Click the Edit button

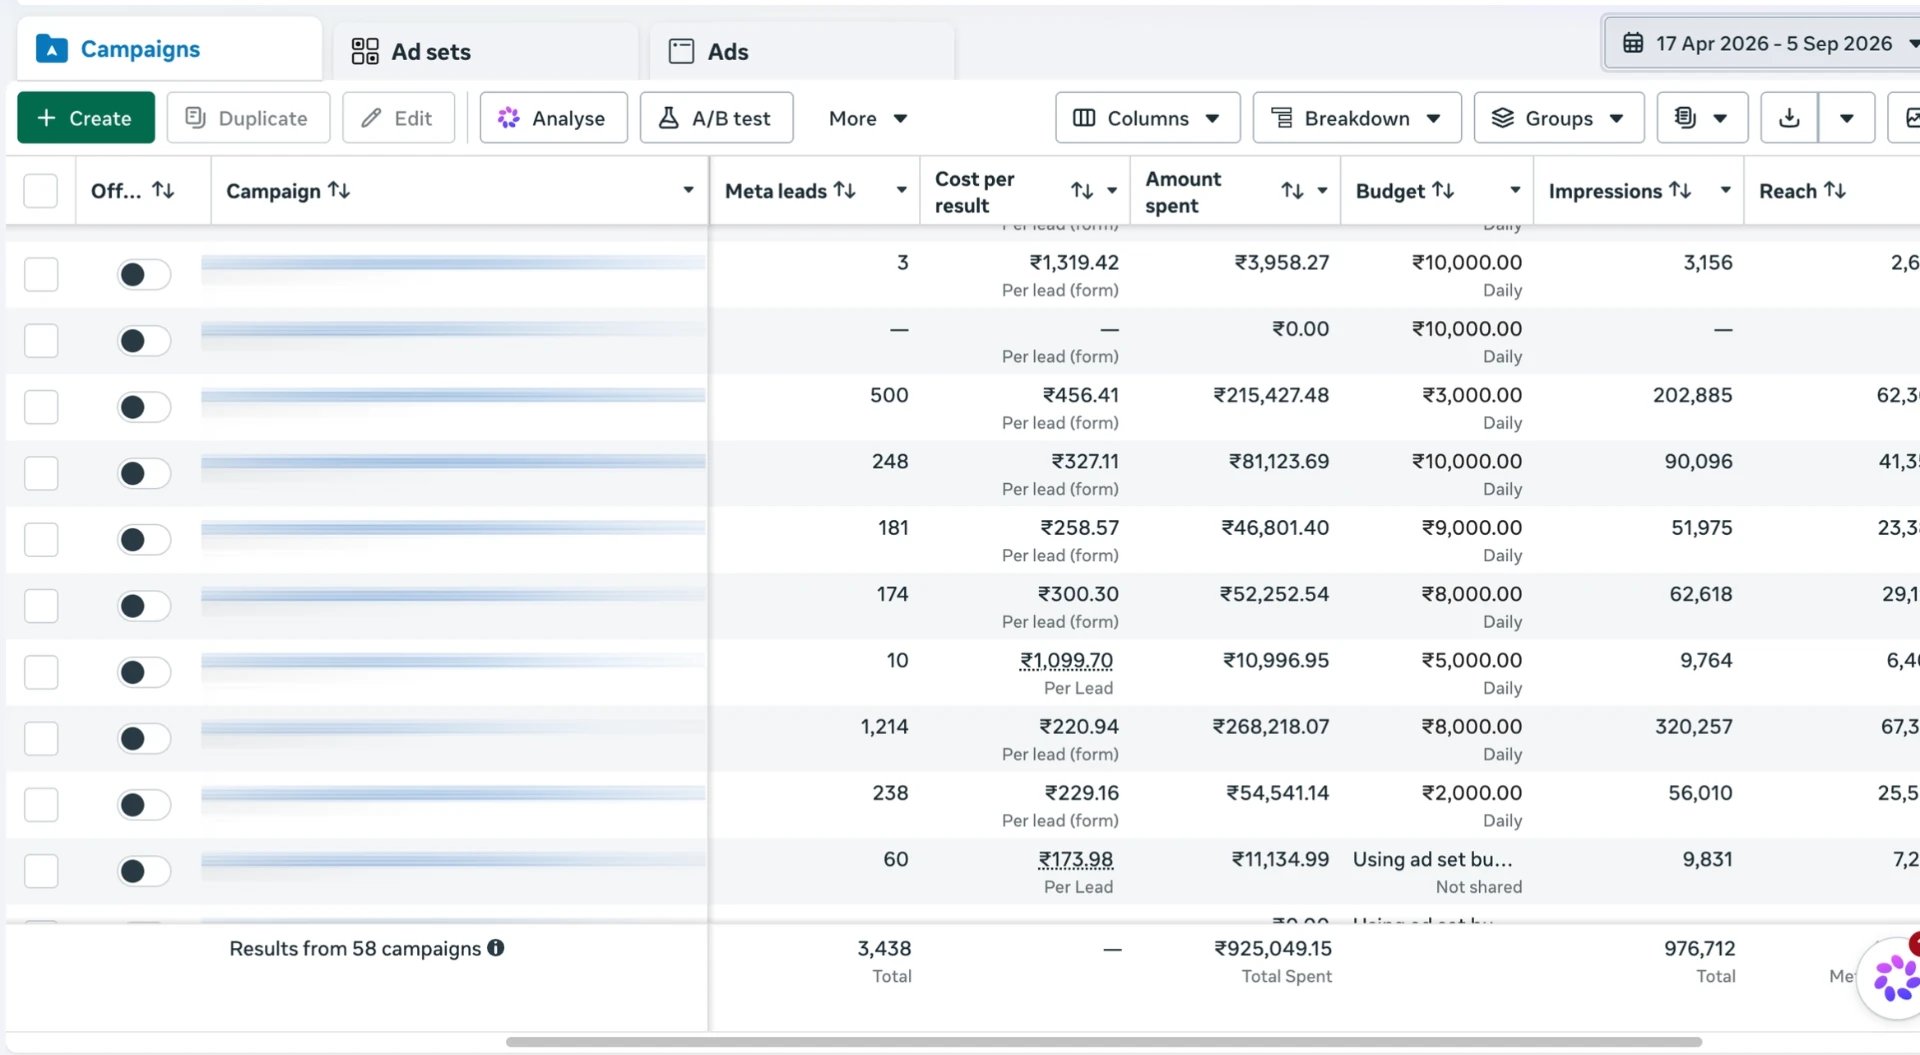click(398, 118)
